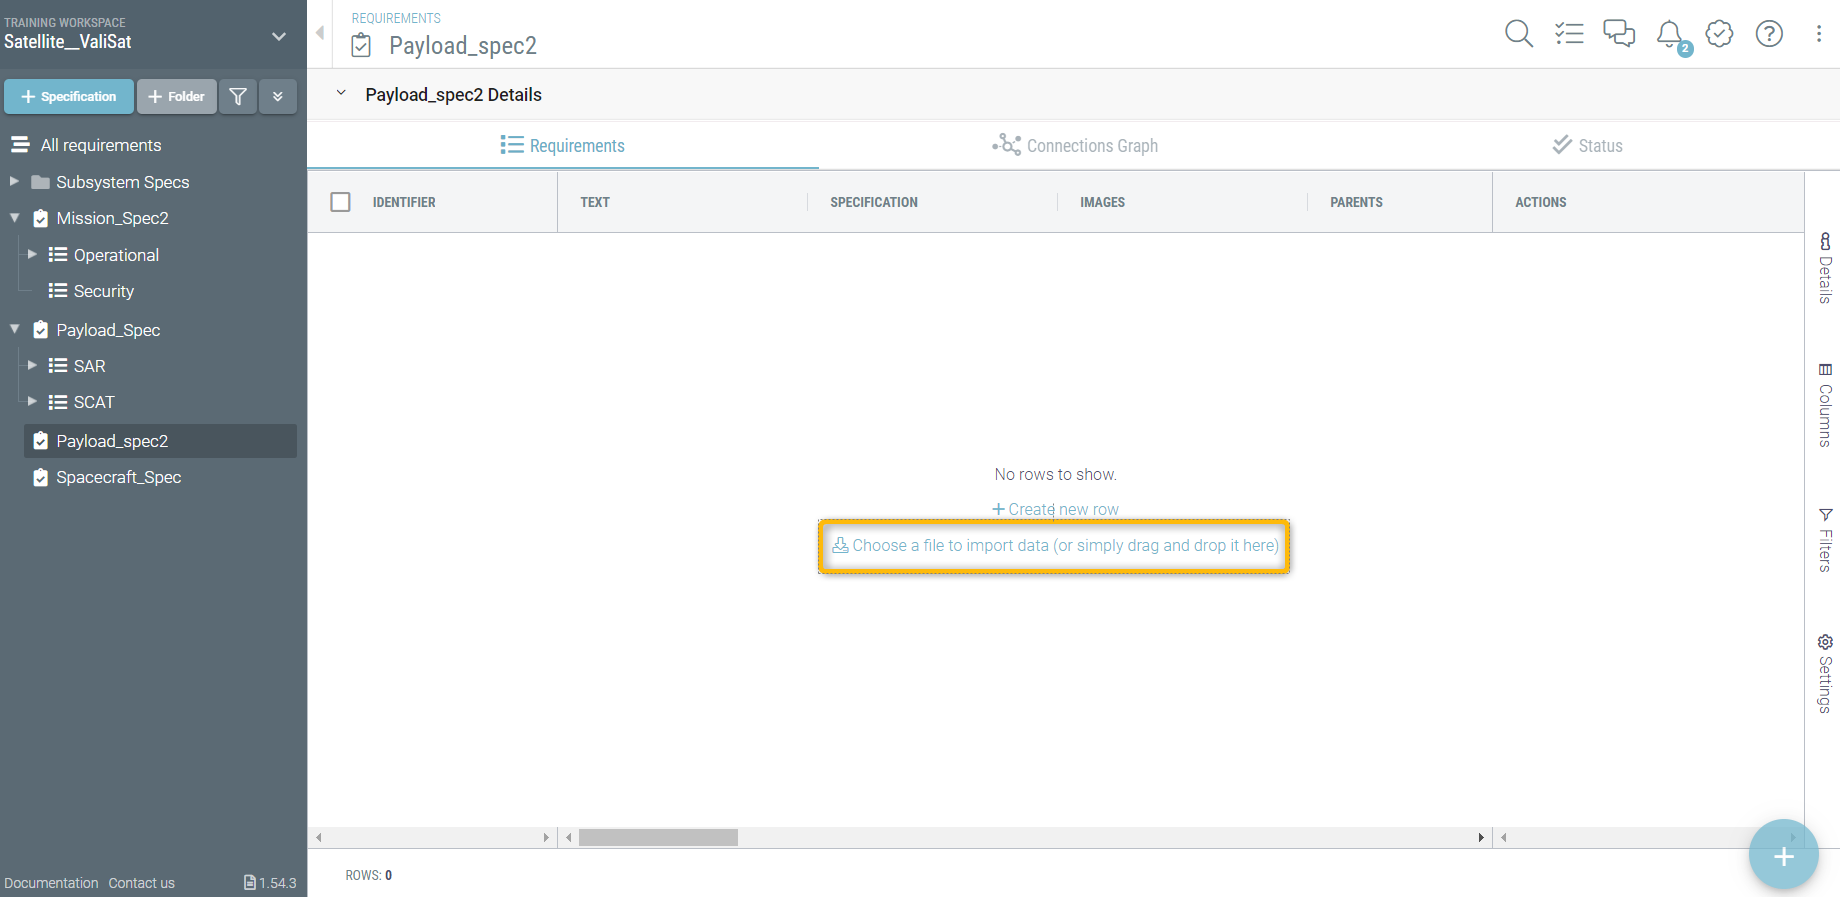Click the floating plus add button
The image size is (1840, 897).
tap(1783, 855)
